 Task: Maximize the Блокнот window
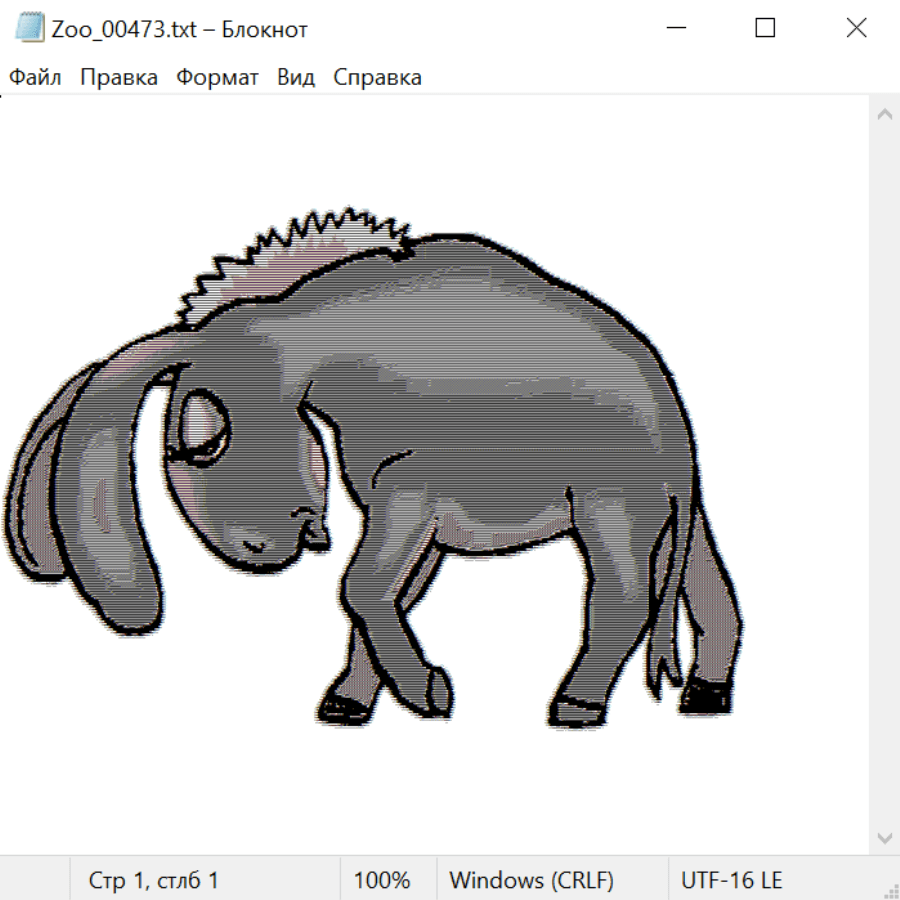point(765,28)
